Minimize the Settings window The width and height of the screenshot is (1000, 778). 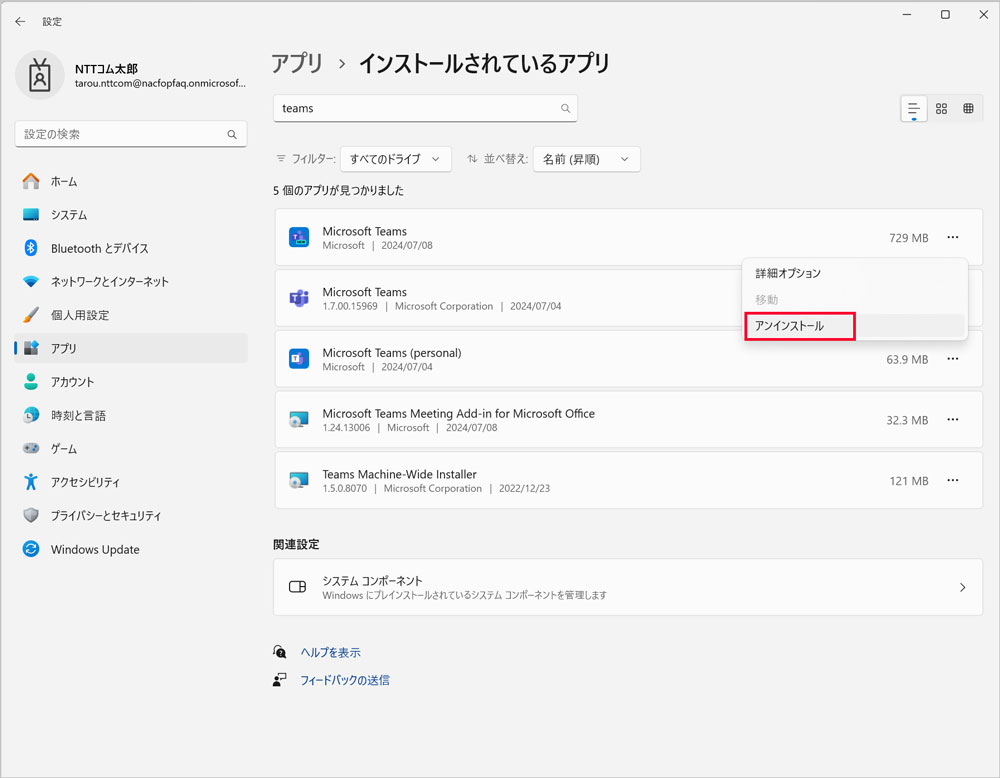pyautogui.click(x=907, y=15)
